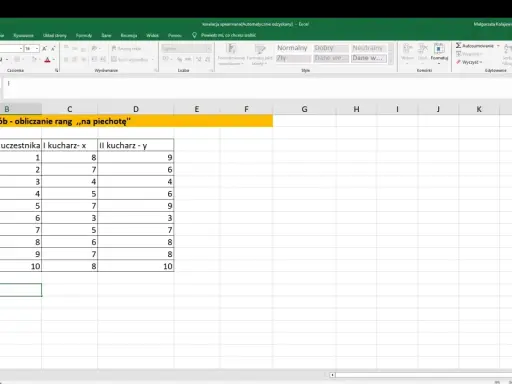
Task: Click the Wypełnij fill button
Action: [469, 54]
